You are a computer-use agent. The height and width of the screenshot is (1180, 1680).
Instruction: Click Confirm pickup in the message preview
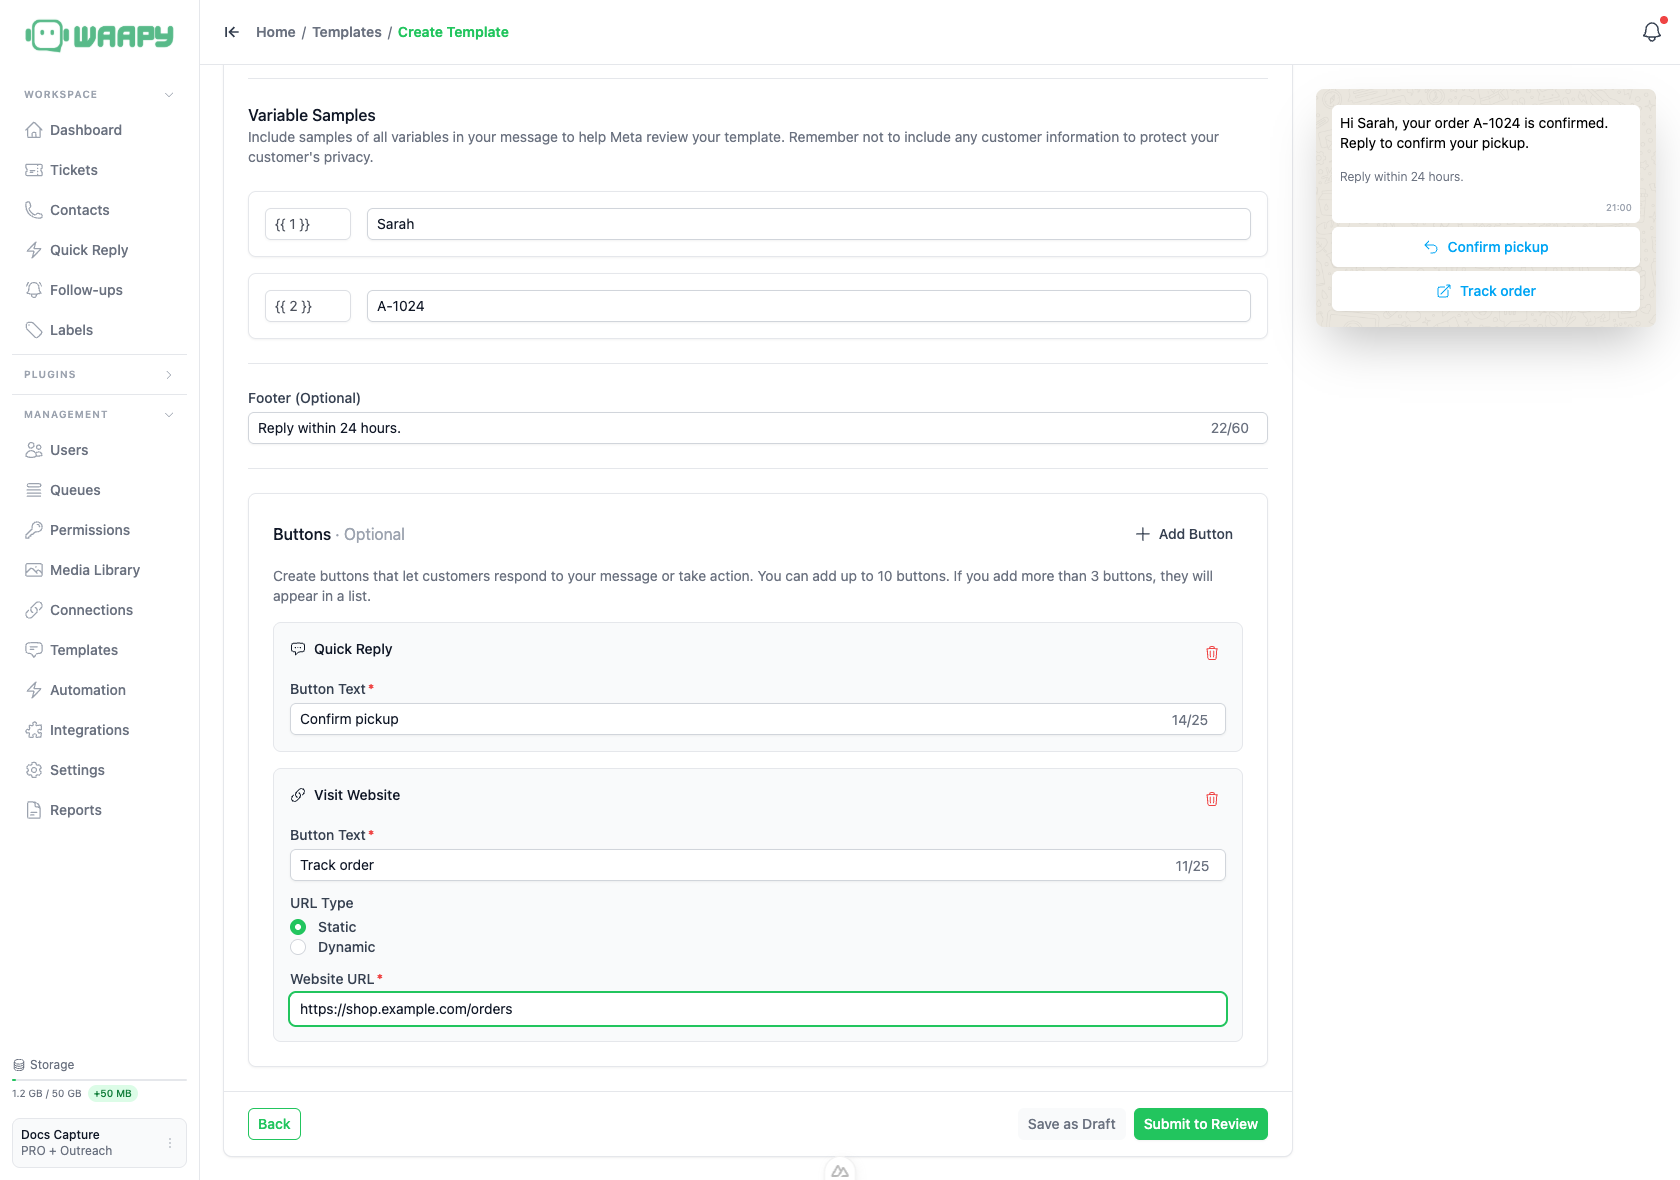tap(1486, 247)
